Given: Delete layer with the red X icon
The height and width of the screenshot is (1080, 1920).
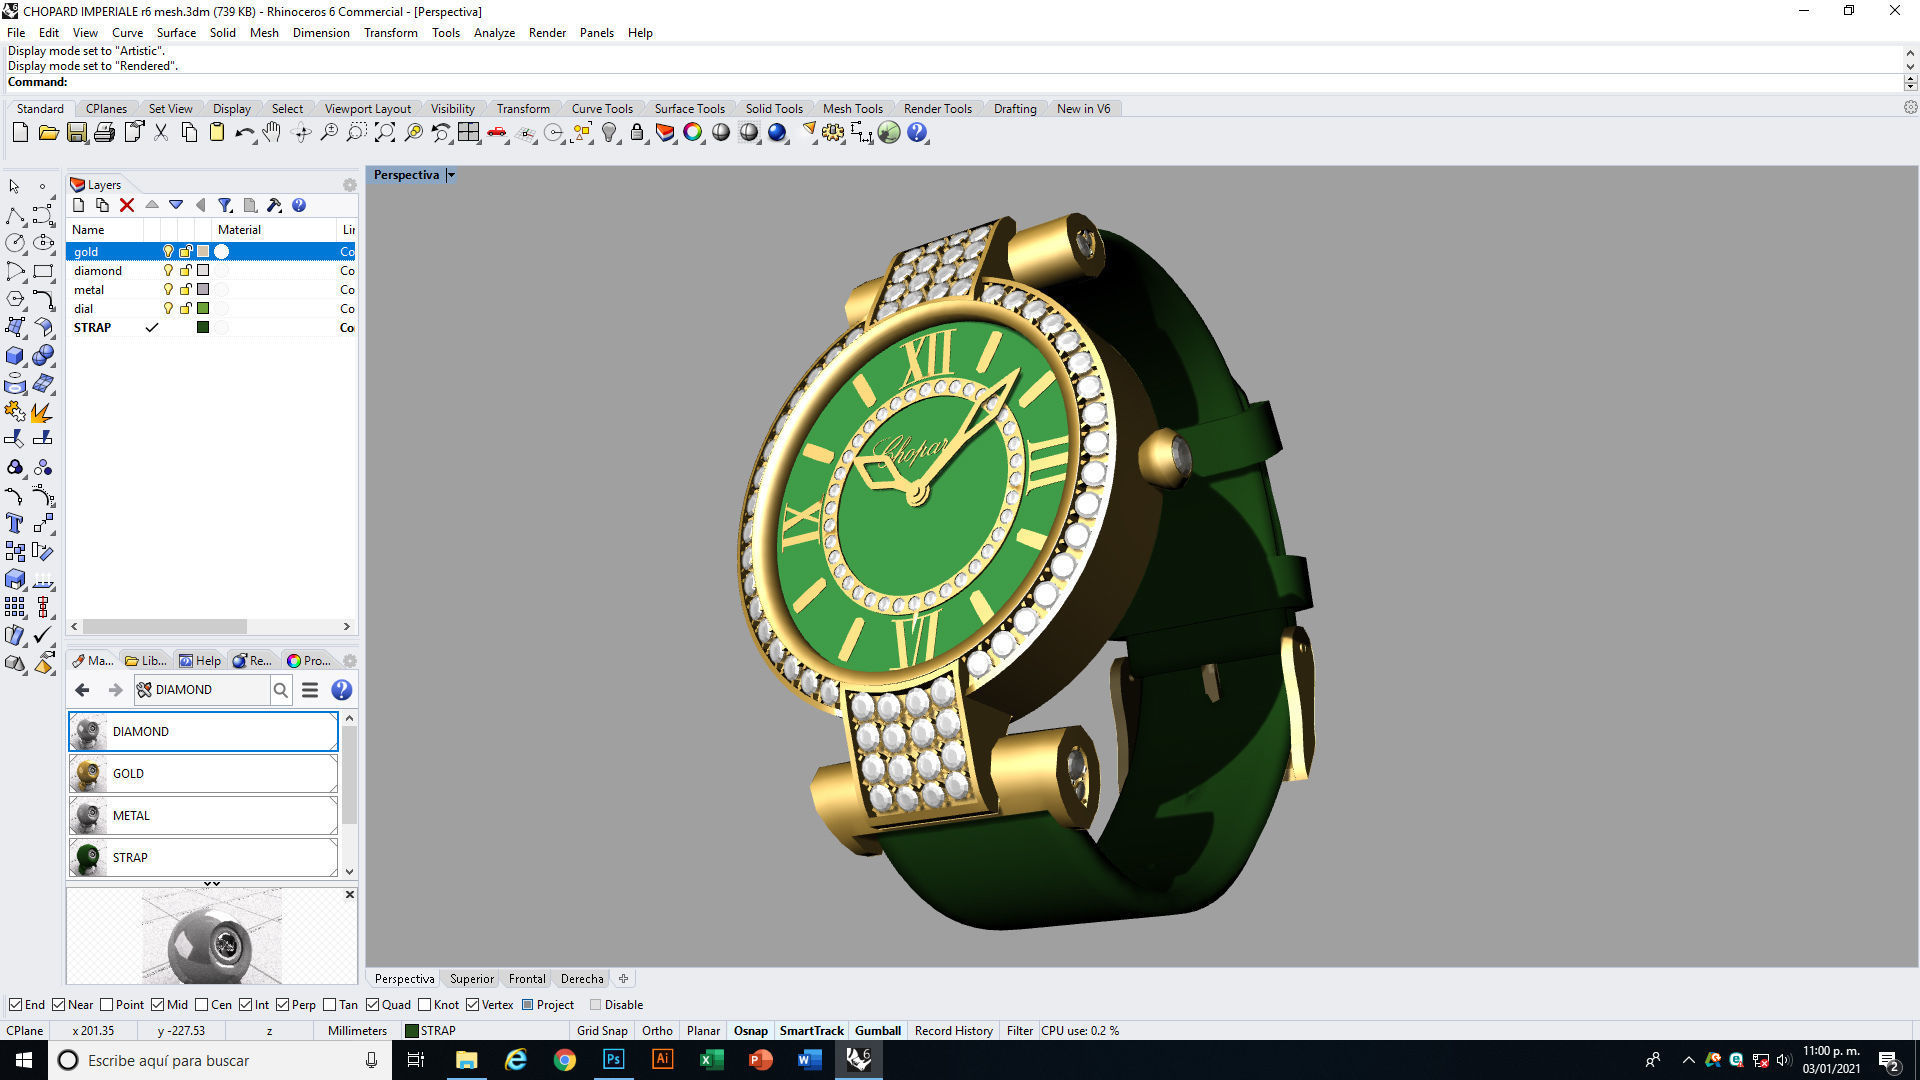Looking at the screenshot, I should click(x=127, y=205).
